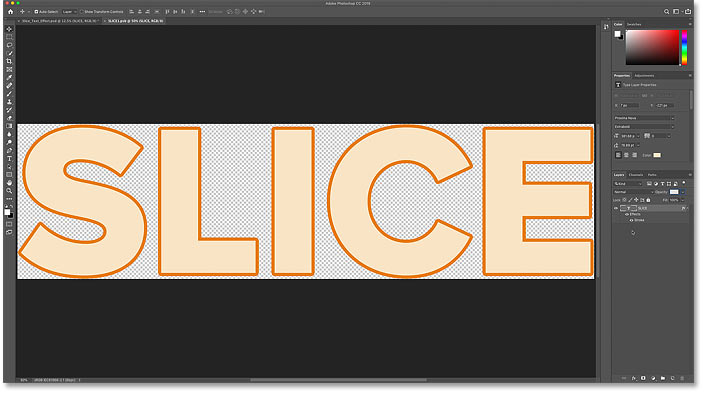Open the workspace switcher icon
This screenshot has height=394, width=704.
tap(676, 12)
